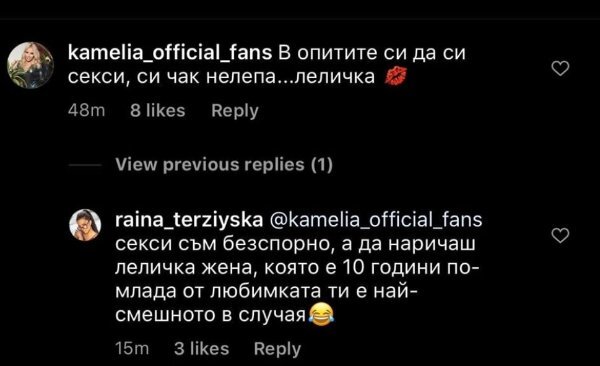Open kamelia_official_fans profile picture

coord(31,65)
